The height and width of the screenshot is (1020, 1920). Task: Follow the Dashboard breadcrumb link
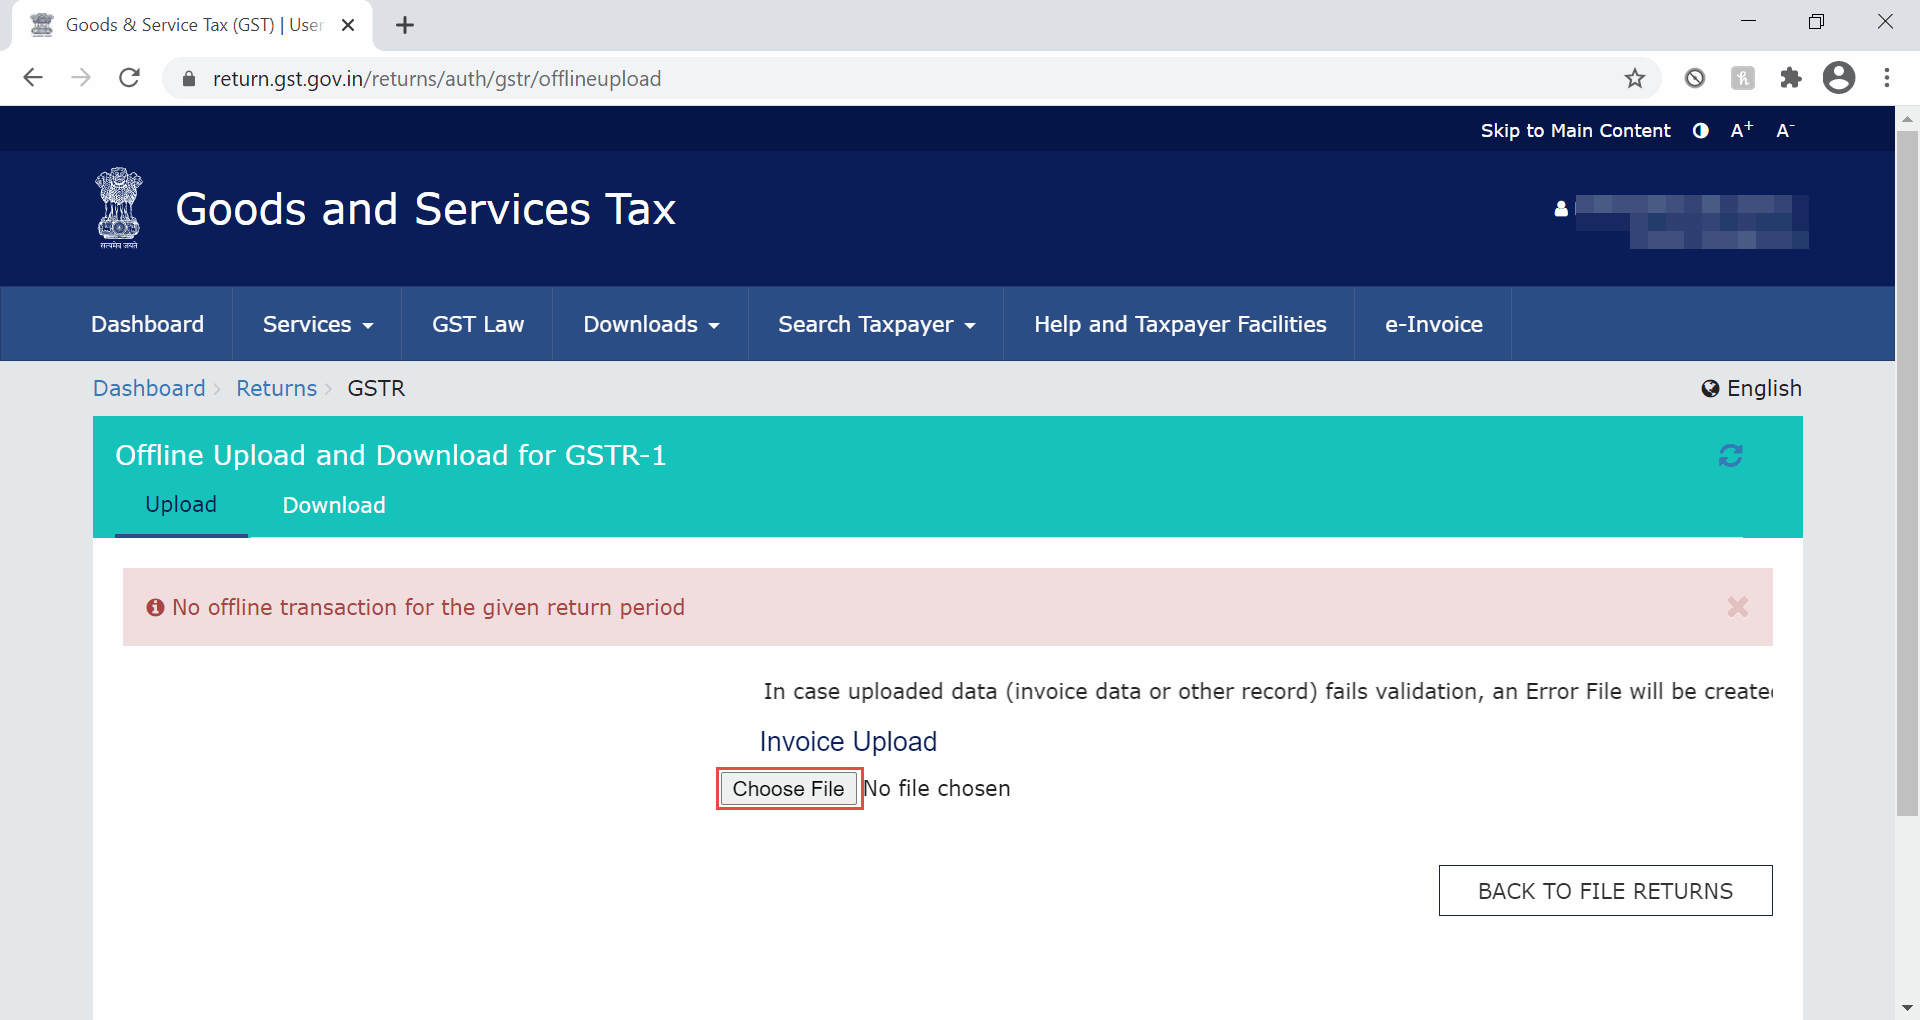tap(149, 388)
